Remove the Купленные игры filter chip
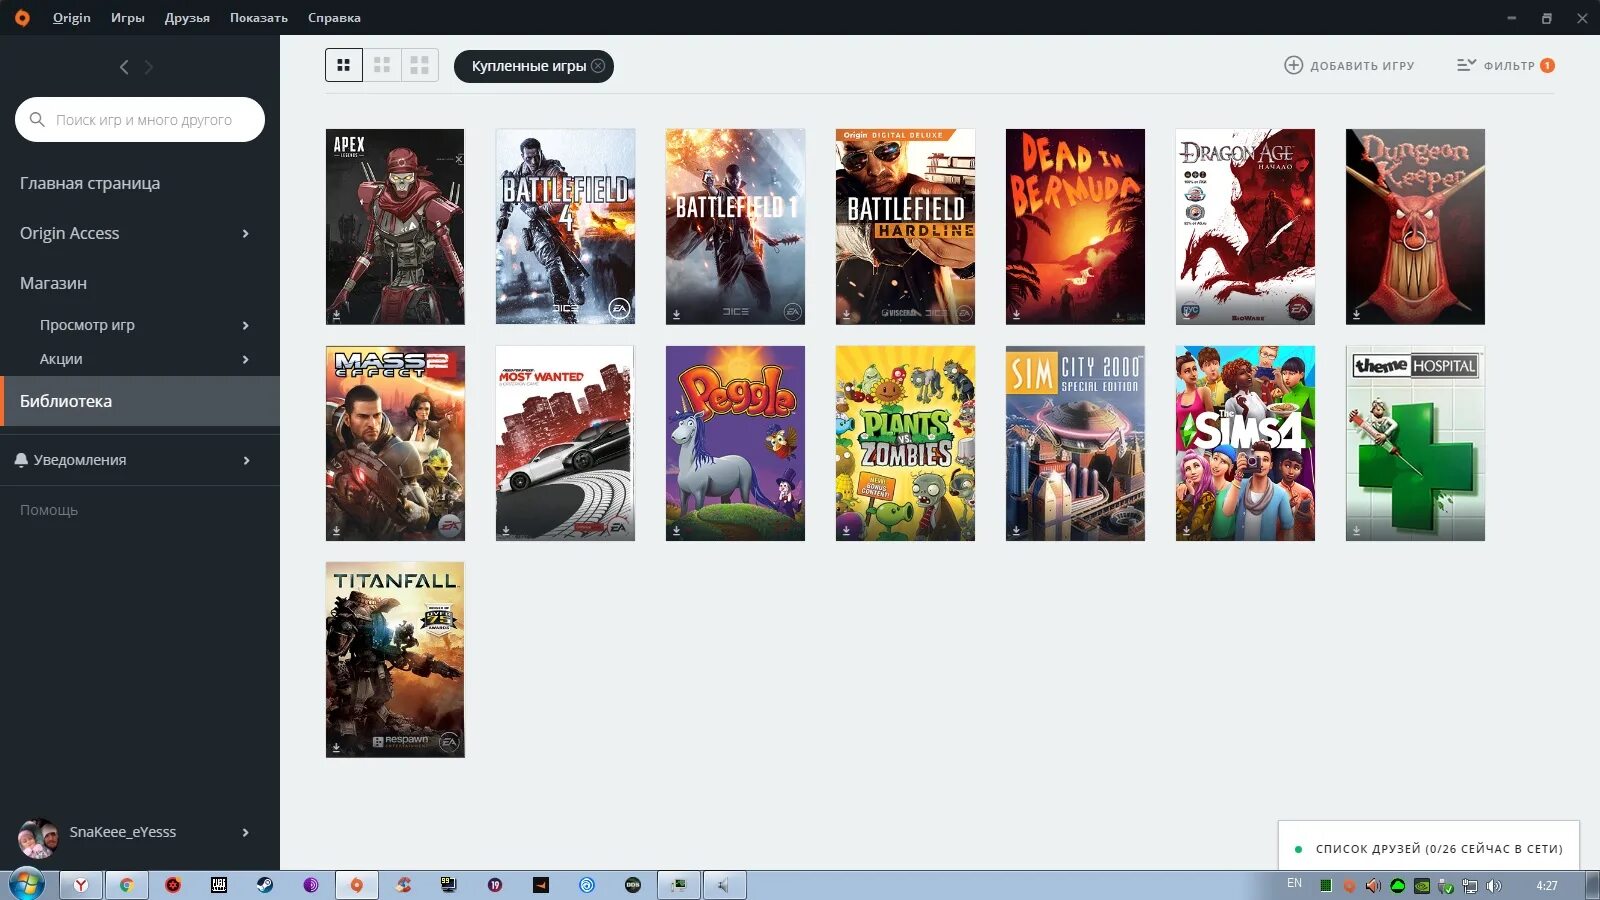1600x900 pixels. (597, 66)
